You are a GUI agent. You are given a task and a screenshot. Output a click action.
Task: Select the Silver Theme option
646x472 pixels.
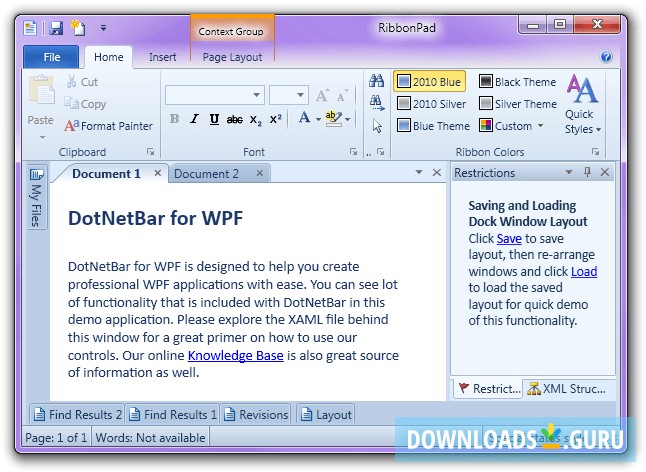coord(518,103)
